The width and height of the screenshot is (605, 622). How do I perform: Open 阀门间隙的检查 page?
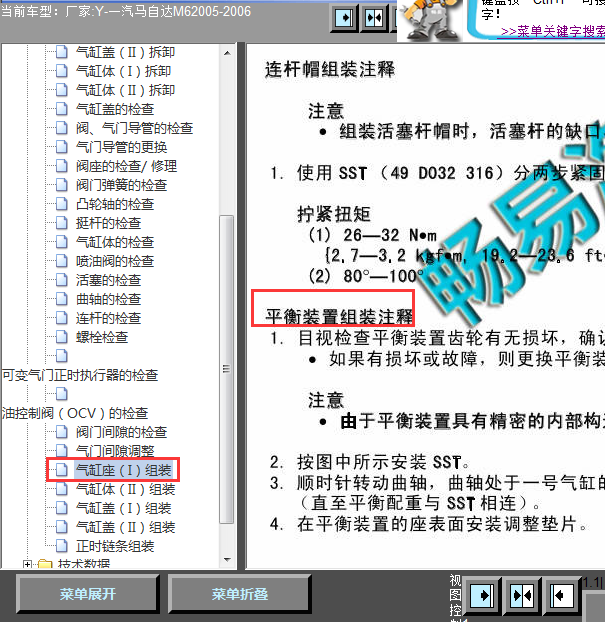coord(121,432)
